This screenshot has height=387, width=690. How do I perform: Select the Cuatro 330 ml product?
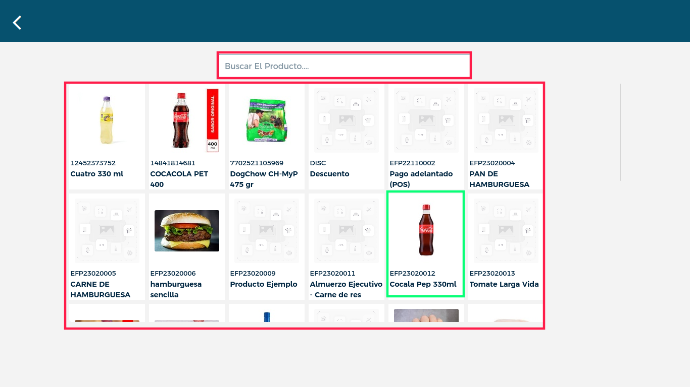point(107,137)
